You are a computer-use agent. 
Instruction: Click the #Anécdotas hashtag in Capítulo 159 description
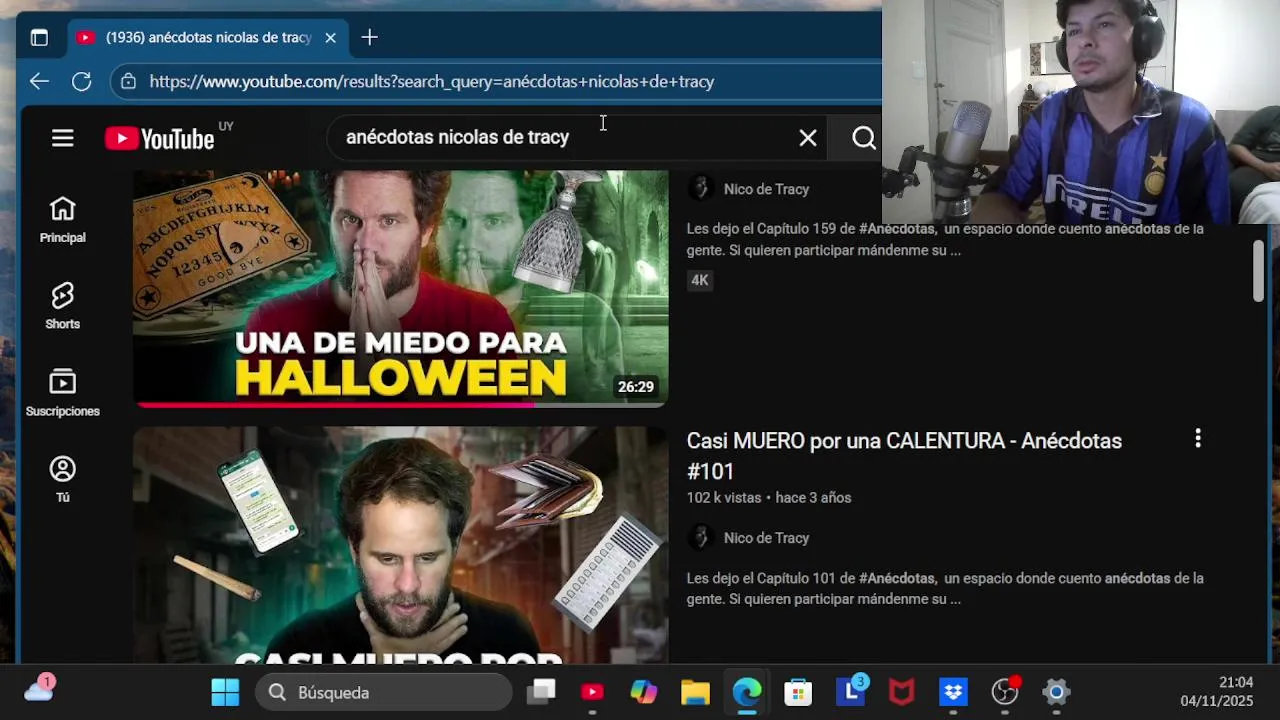(897, 229)
